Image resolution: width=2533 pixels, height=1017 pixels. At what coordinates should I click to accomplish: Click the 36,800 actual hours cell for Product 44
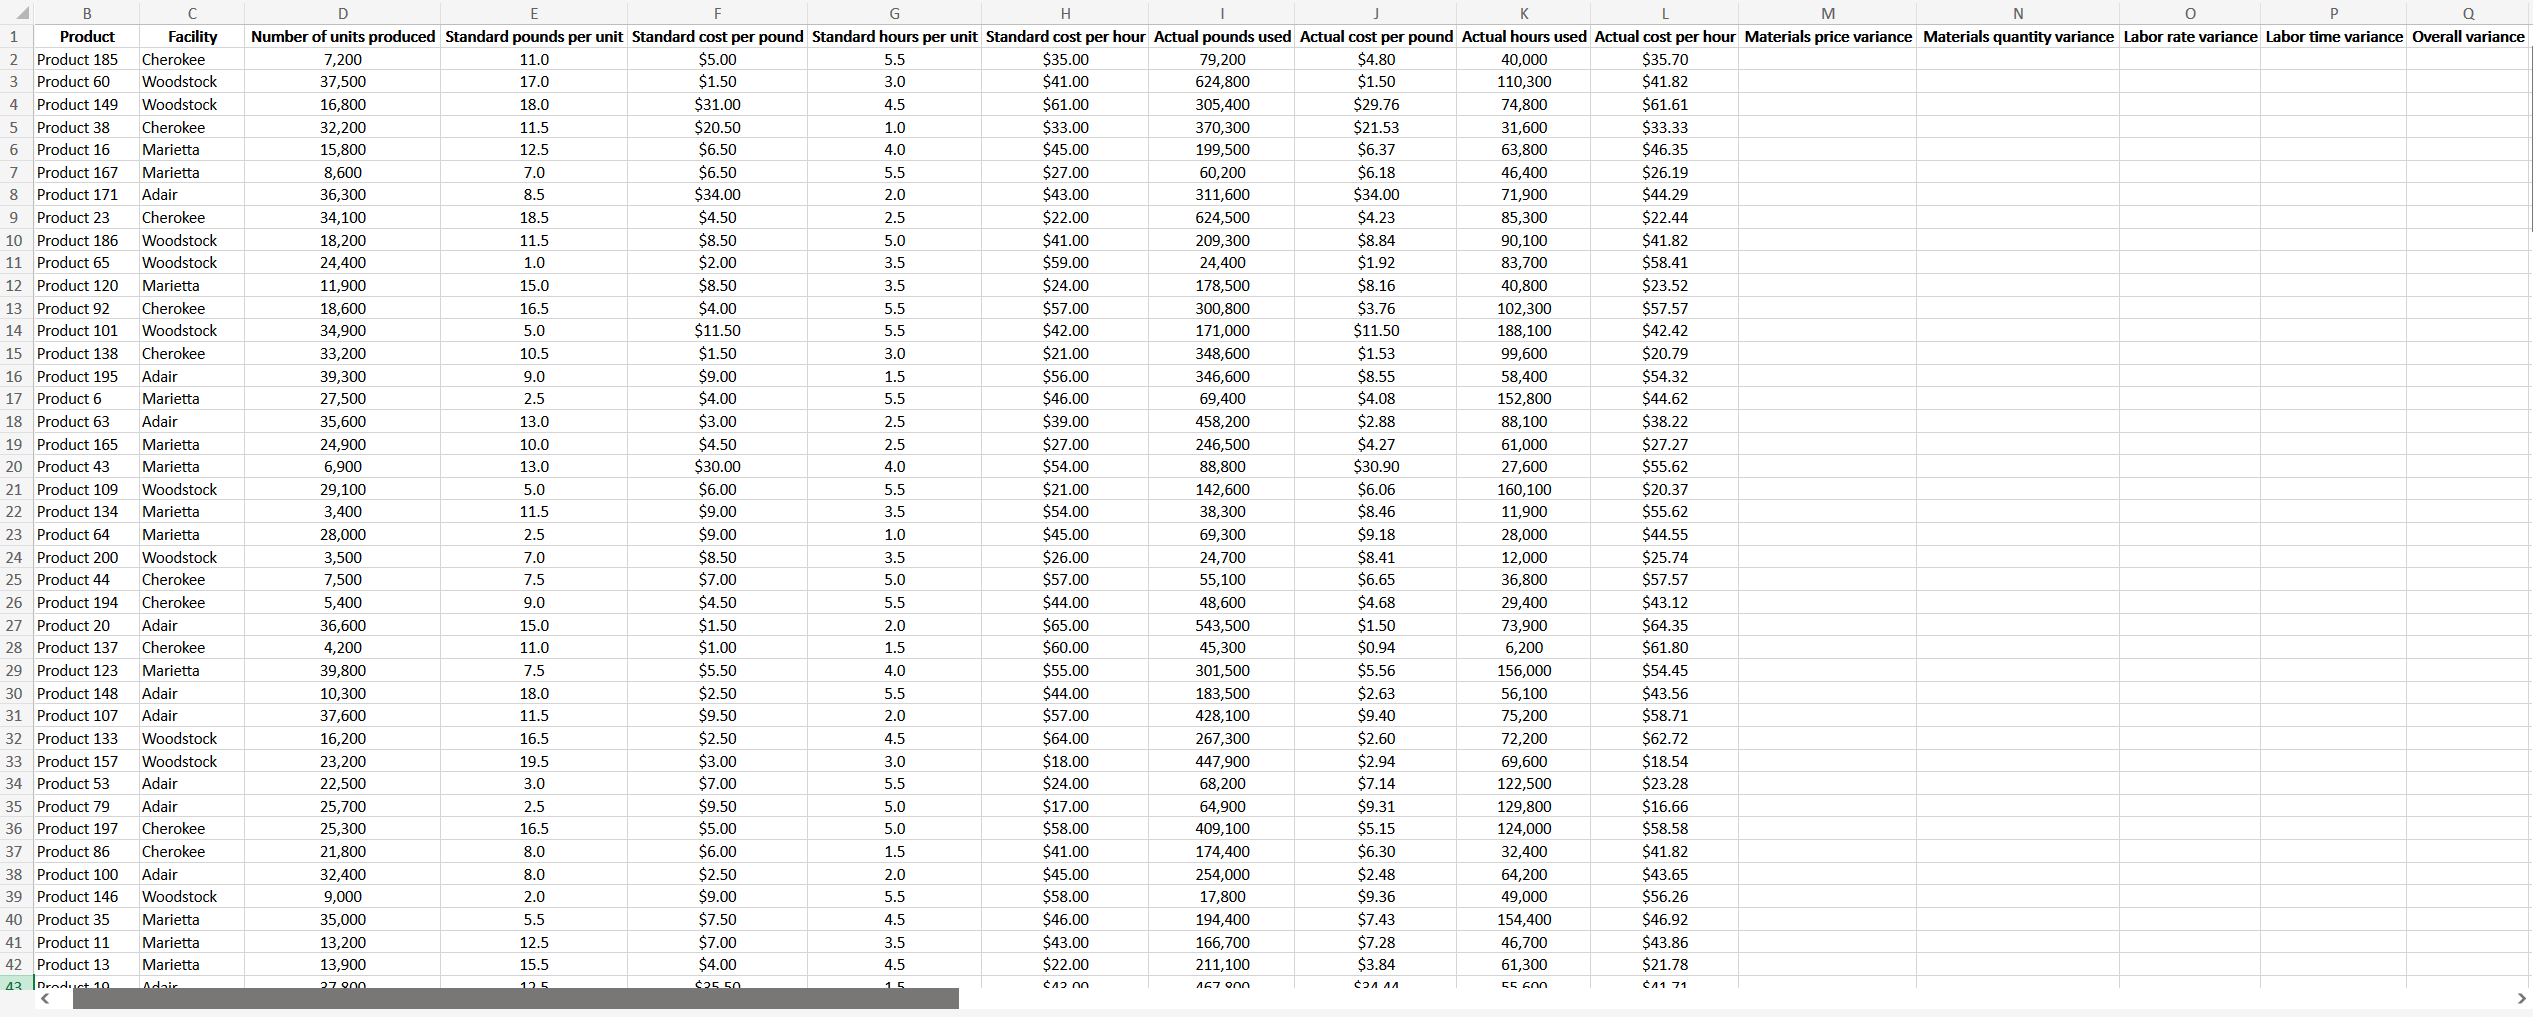pos(1524,580)
